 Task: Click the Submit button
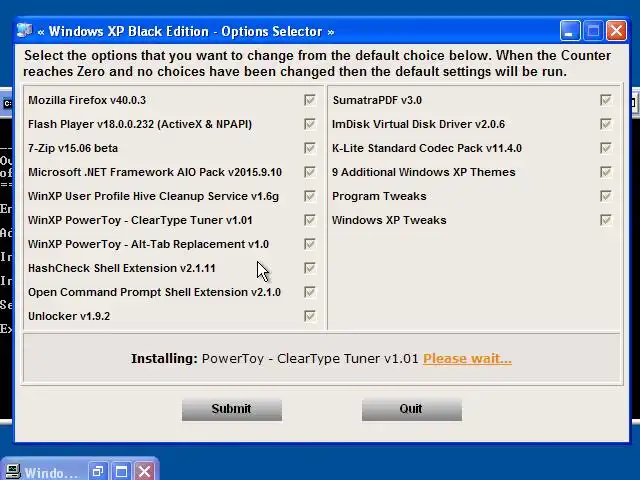pos(231,410)
